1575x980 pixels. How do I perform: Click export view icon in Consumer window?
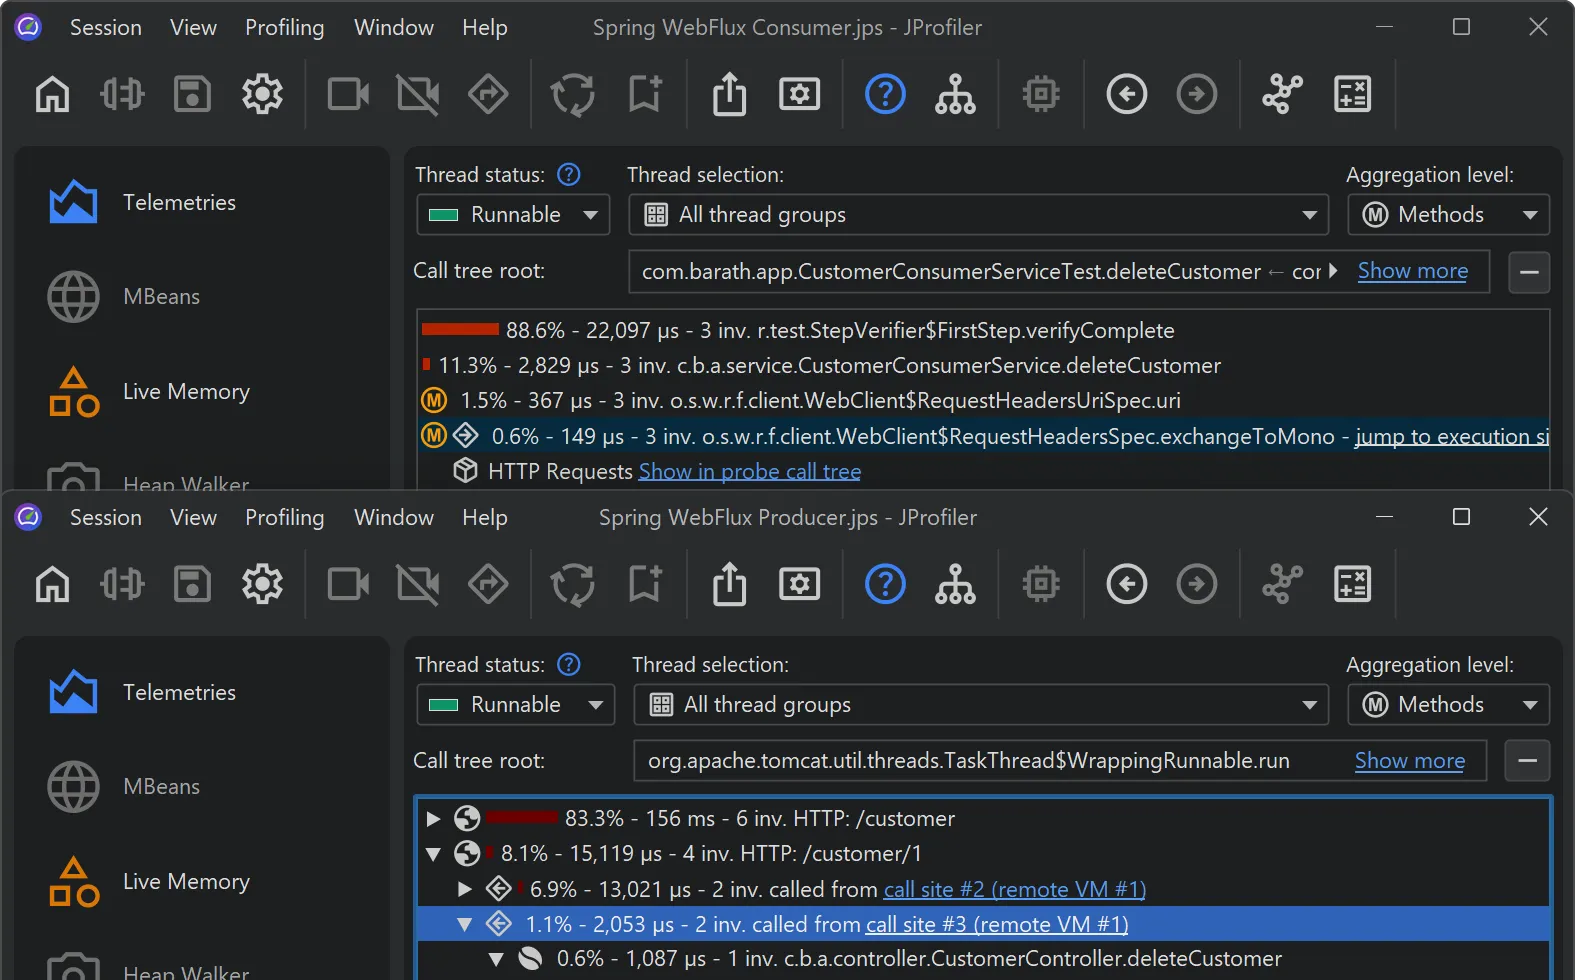(x=730, y=95)
